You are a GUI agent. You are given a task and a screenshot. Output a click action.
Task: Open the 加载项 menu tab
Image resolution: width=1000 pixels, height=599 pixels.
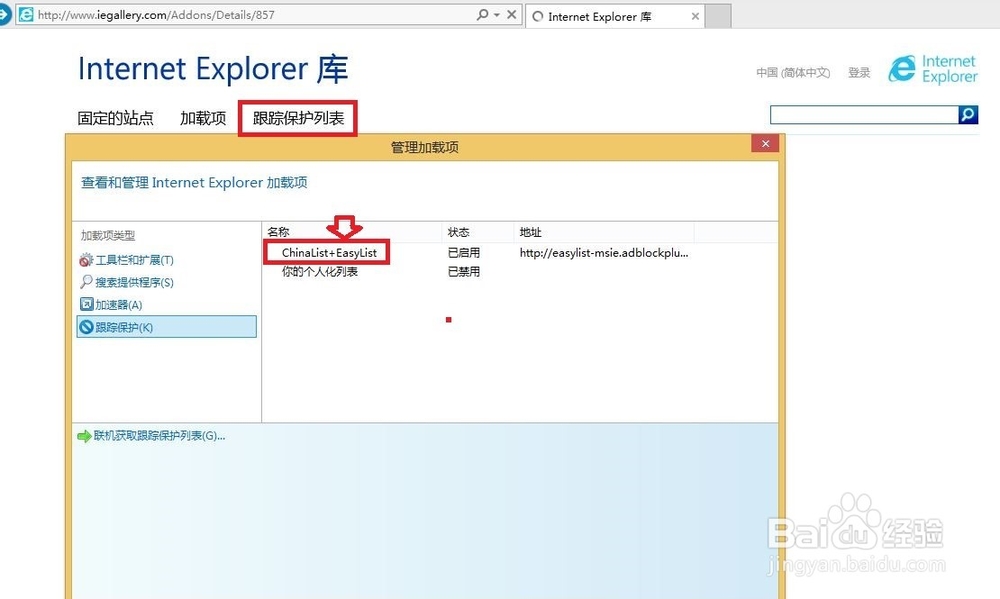tap(203, 118)
